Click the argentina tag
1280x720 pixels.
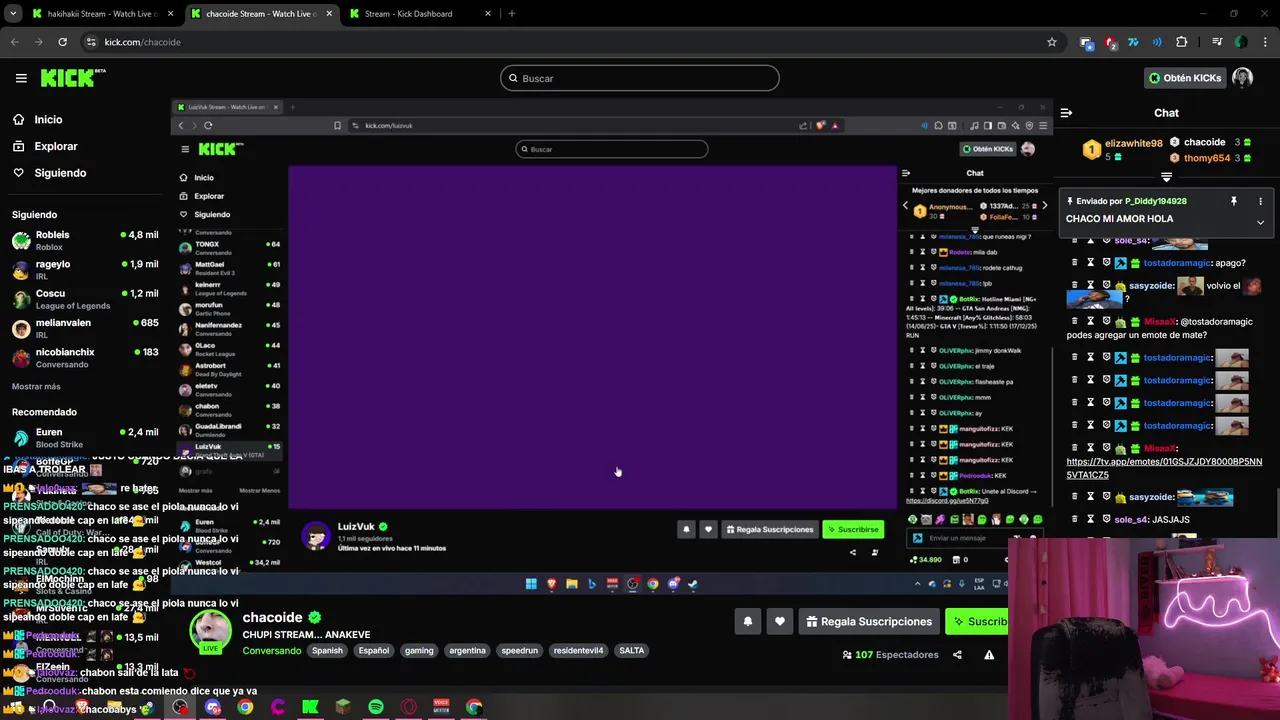pyautogui.click(x=467, y=650)
